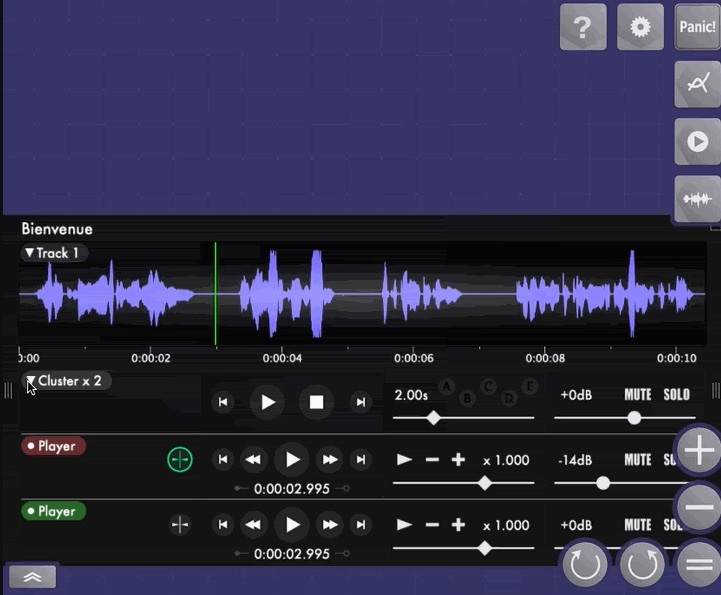Skip Cluster to end
721x595 pixels.
click(361, 402)
